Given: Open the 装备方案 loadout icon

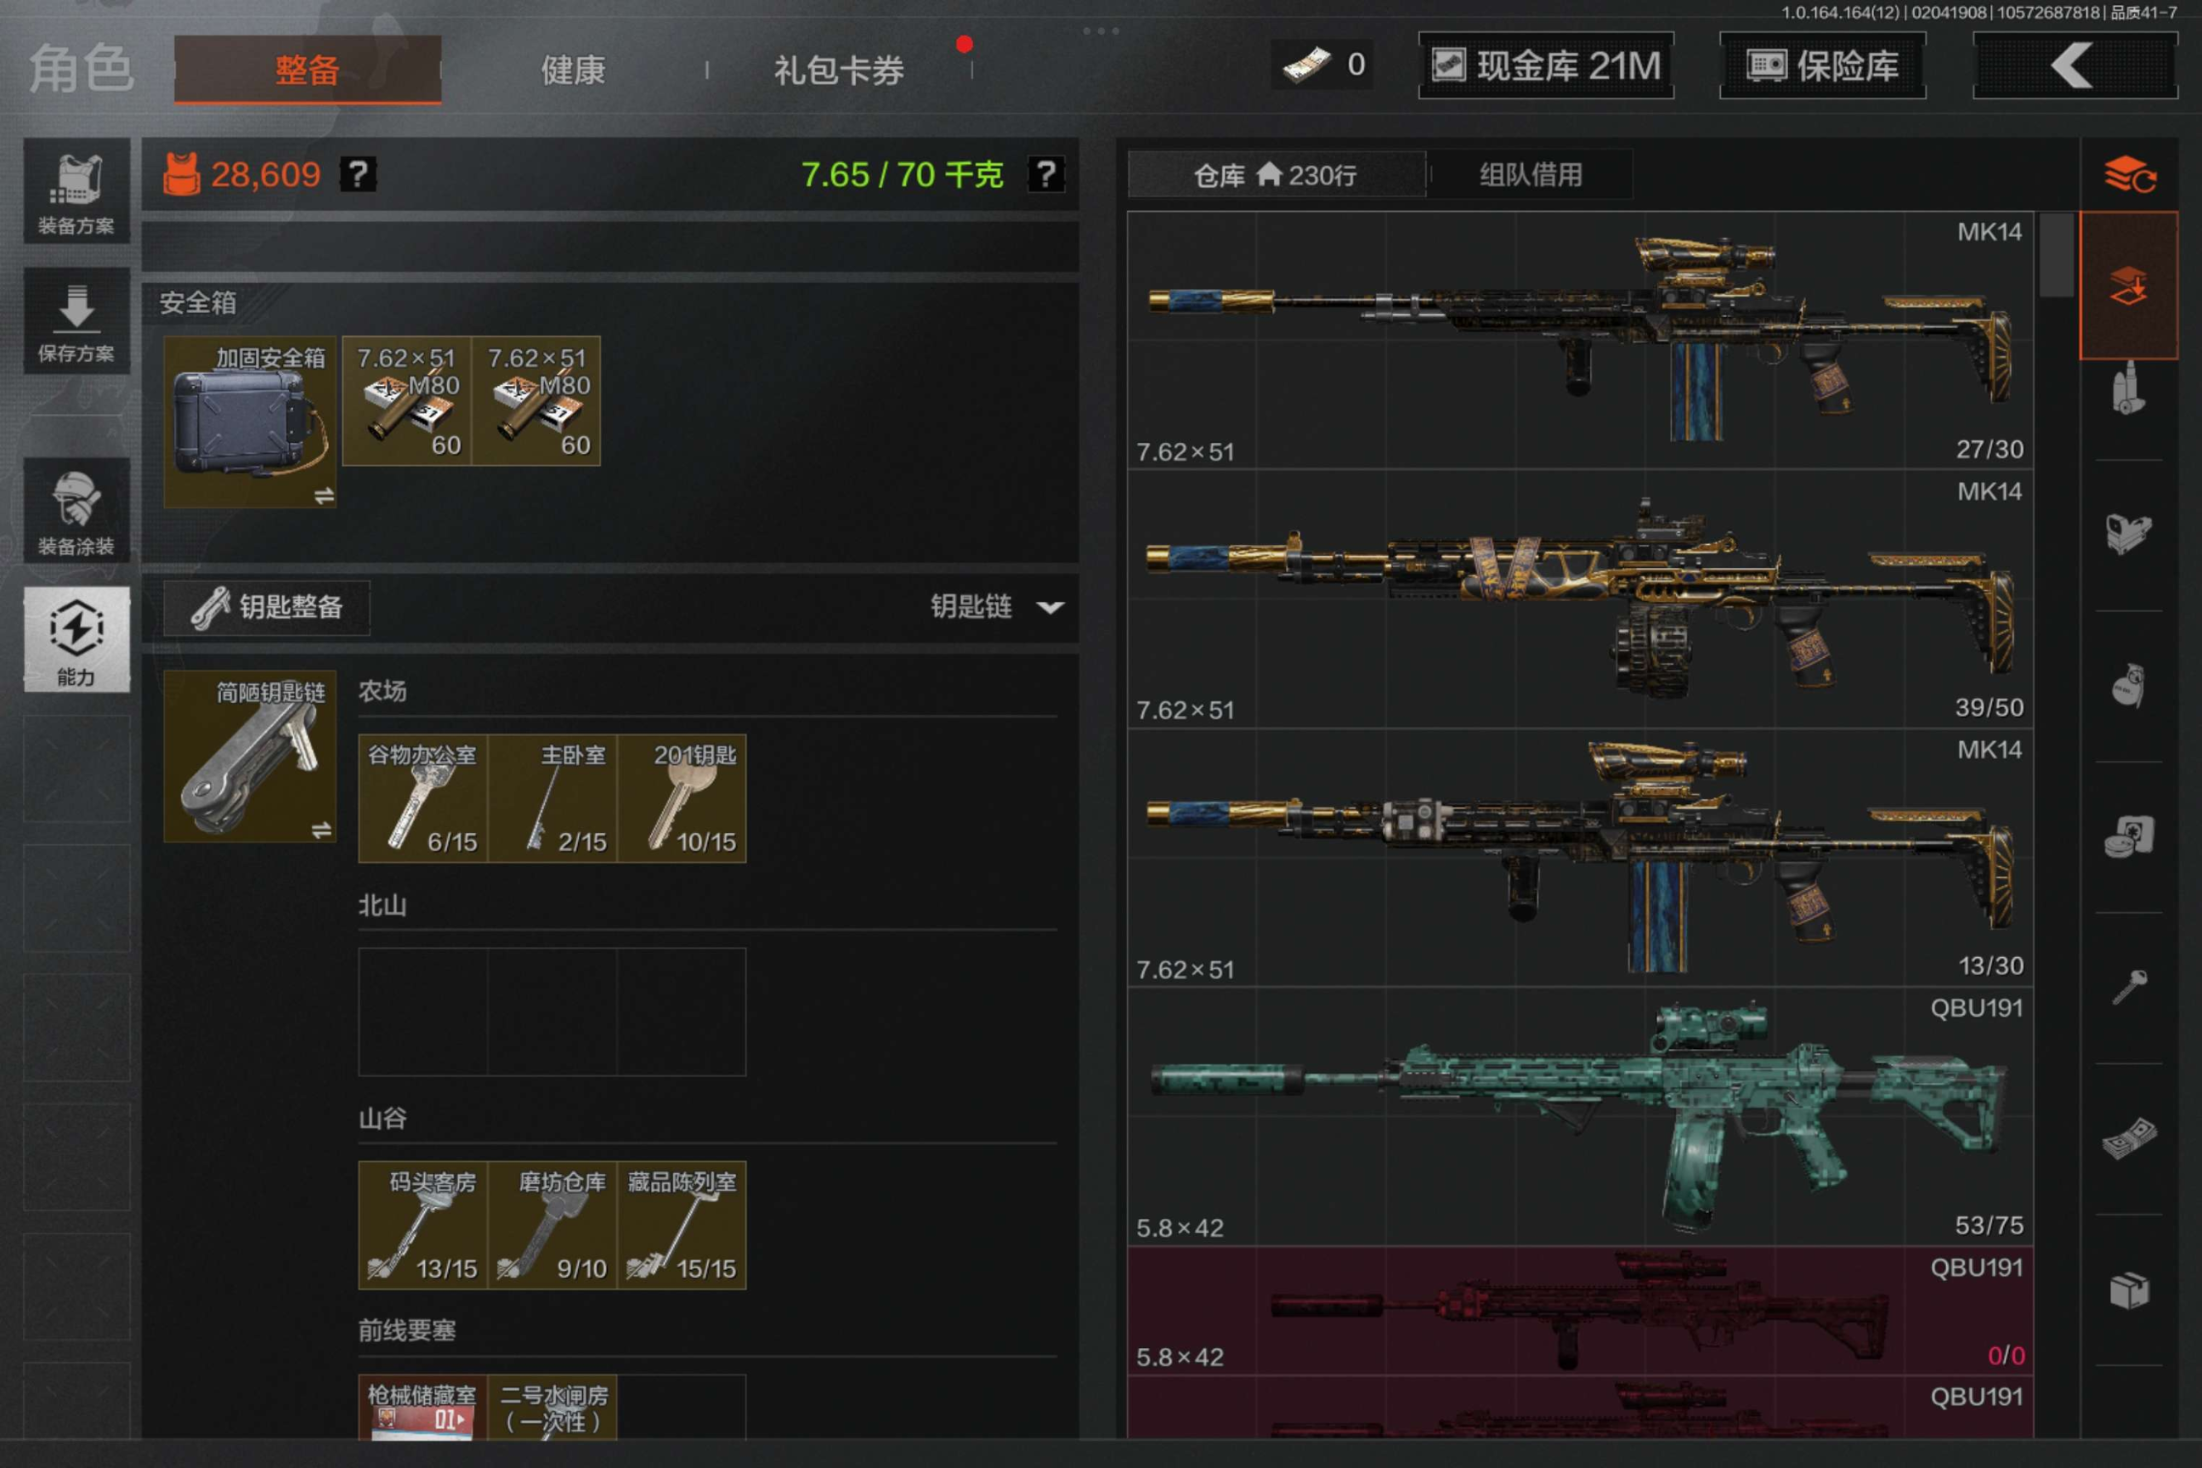Looking at the screenshot, I should point(76,192).
